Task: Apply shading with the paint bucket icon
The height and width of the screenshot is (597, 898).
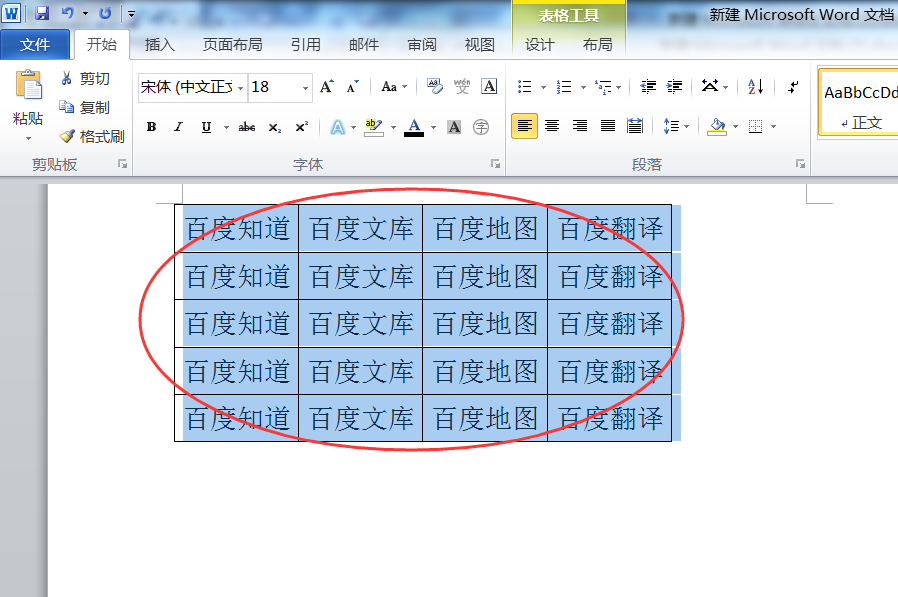Action: [x=716, y=126]
